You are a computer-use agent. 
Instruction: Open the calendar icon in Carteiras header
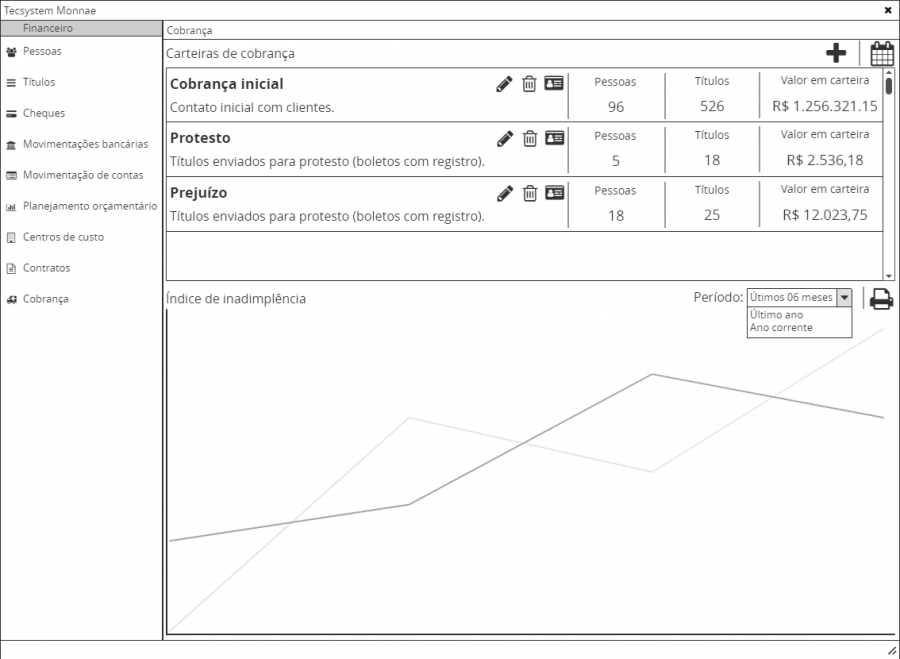pos(881,54)
